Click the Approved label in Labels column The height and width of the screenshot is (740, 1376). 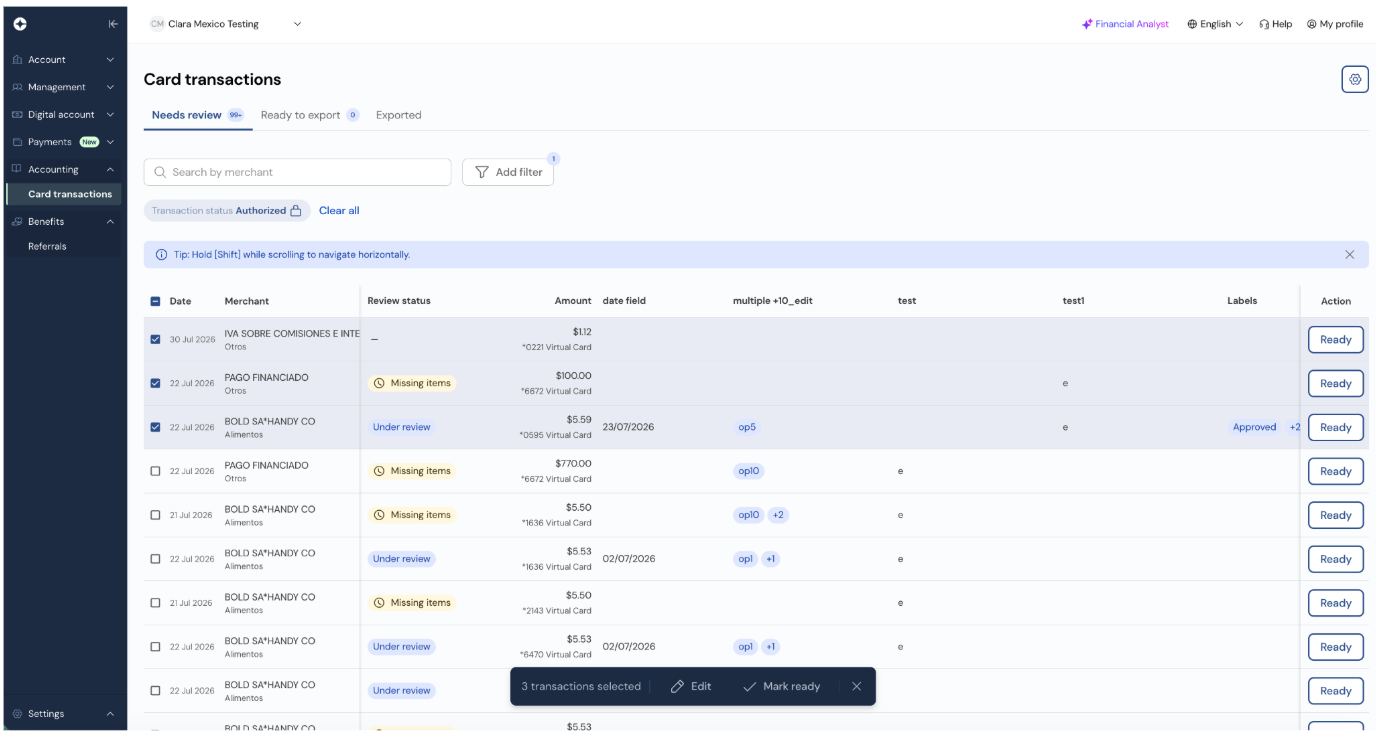pos(1254,427)
